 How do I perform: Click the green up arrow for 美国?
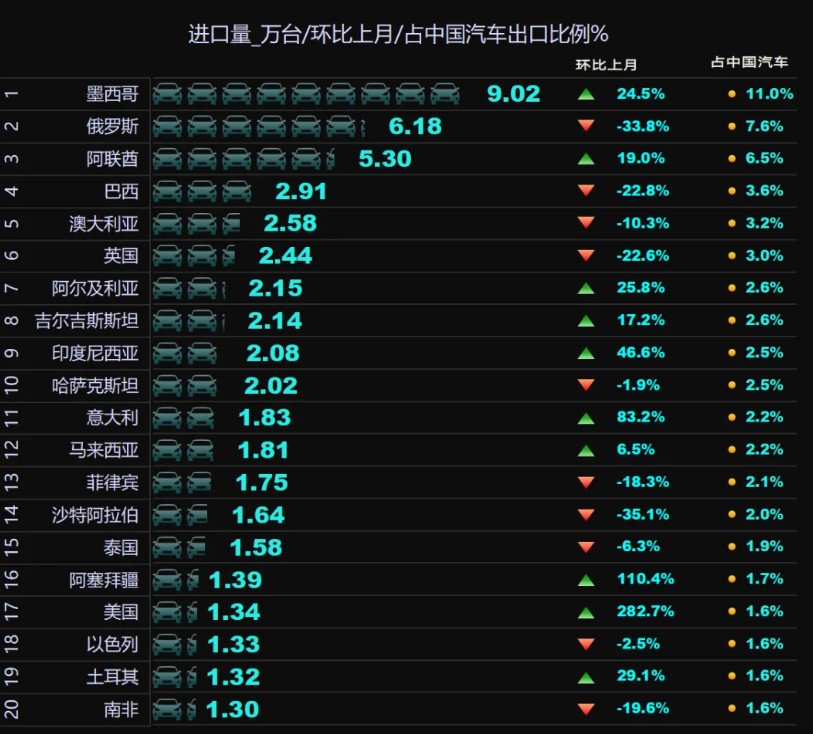coord(586,613)
